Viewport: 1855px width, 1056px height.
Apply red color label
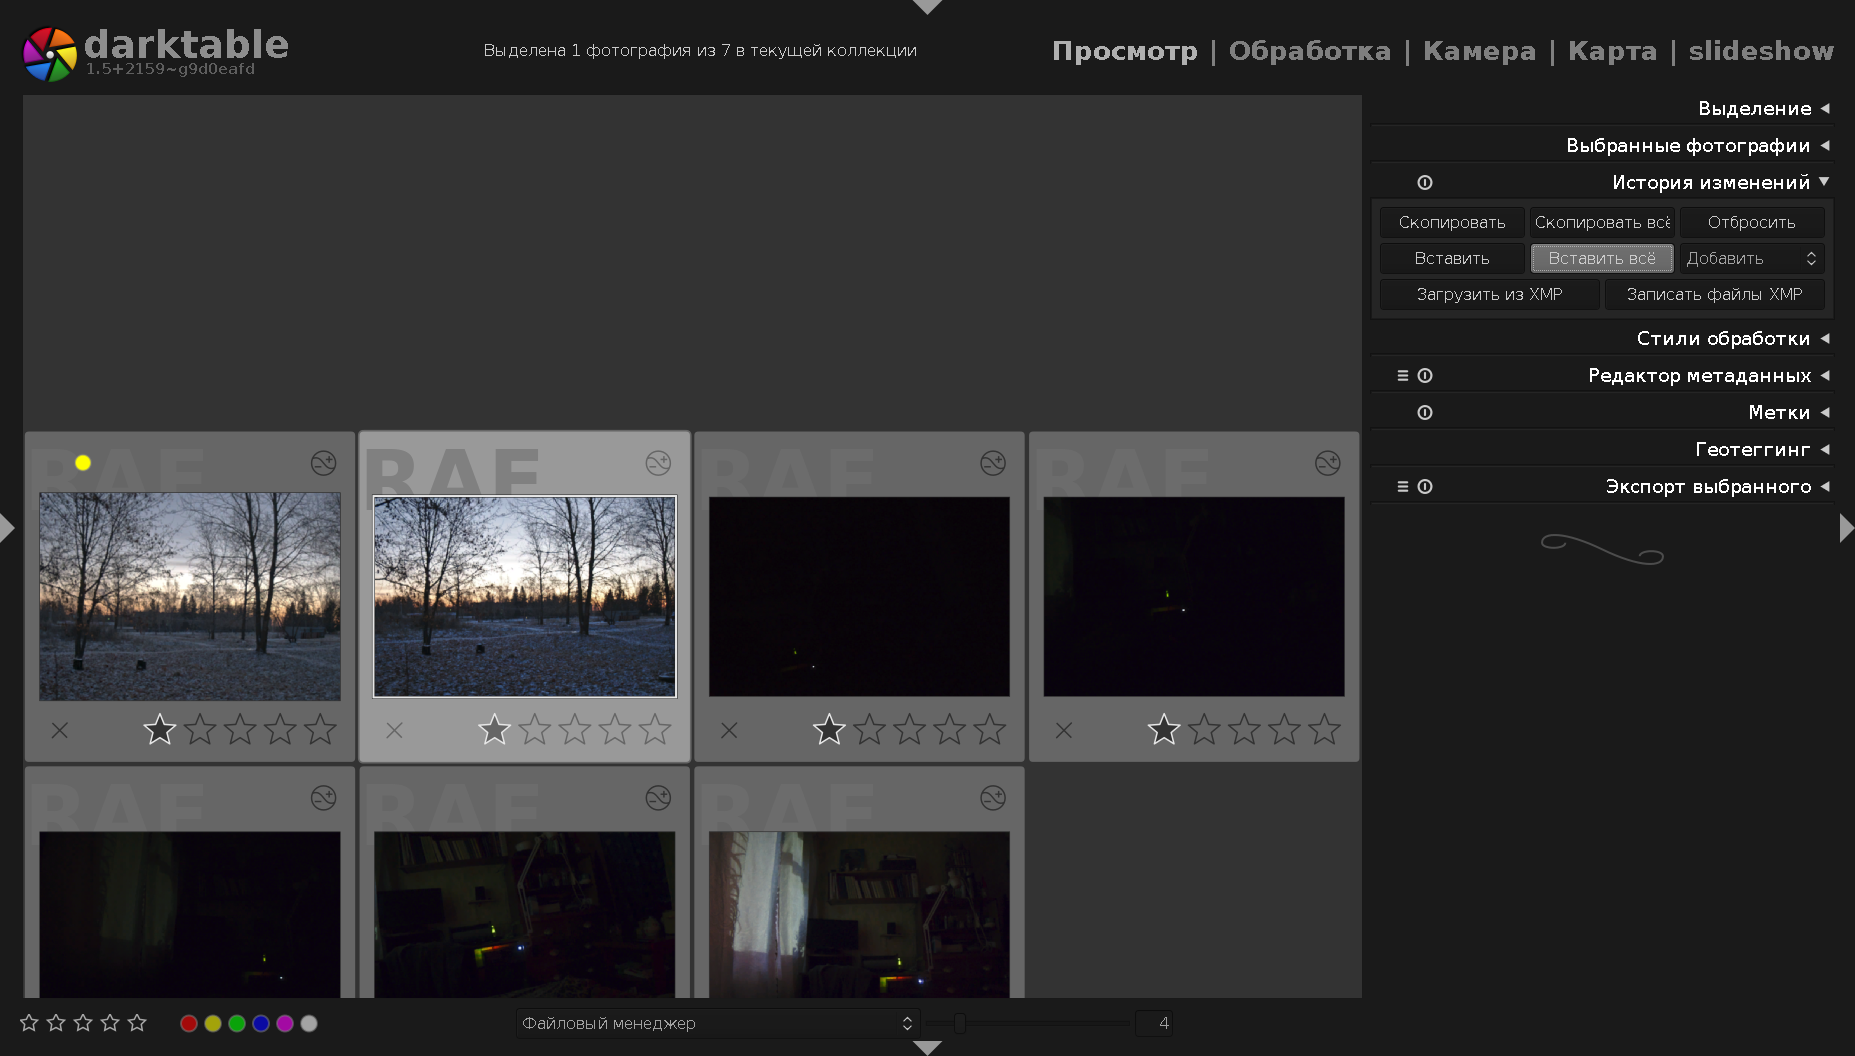[188, 1023]
